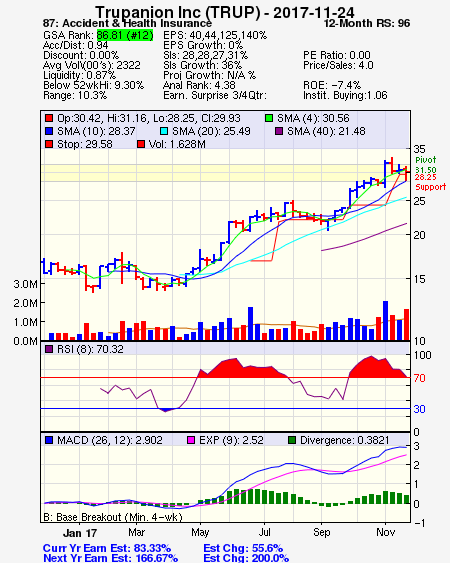The image size is (450, 563).
Task: Click the blue RSI 30 oversold level label
Action: click(x=419, y=409)
